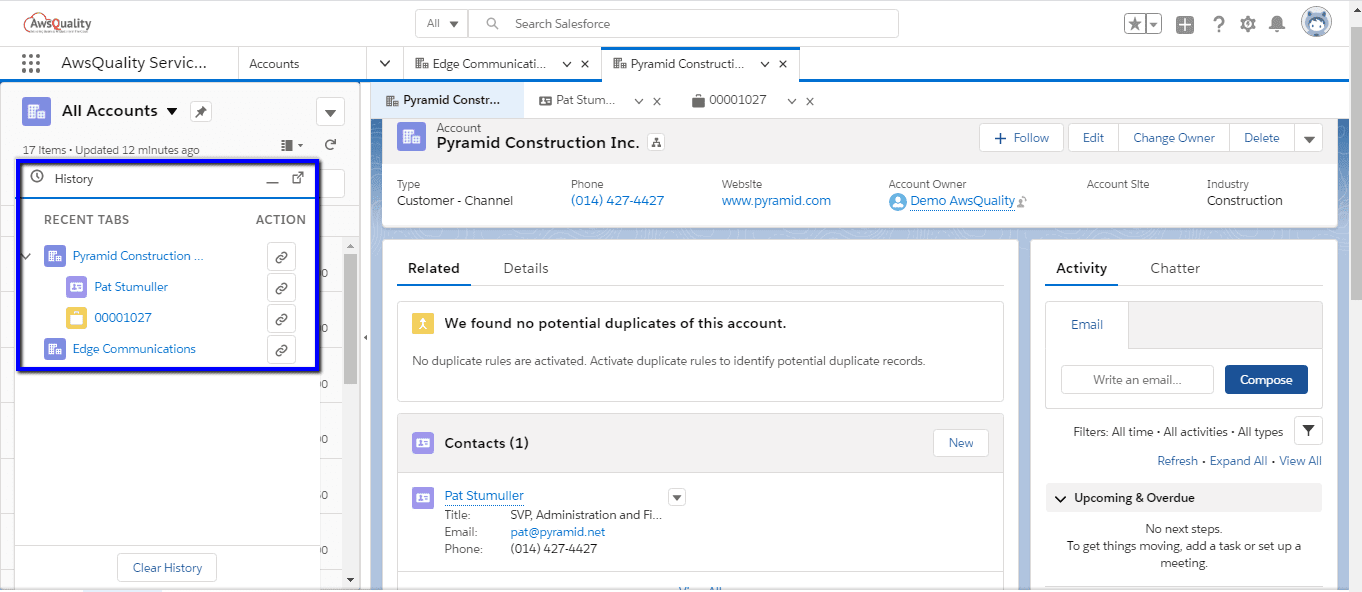Open the Global Actions plus icon
Screen dimensions: 1362x592
click(1185, 25)
